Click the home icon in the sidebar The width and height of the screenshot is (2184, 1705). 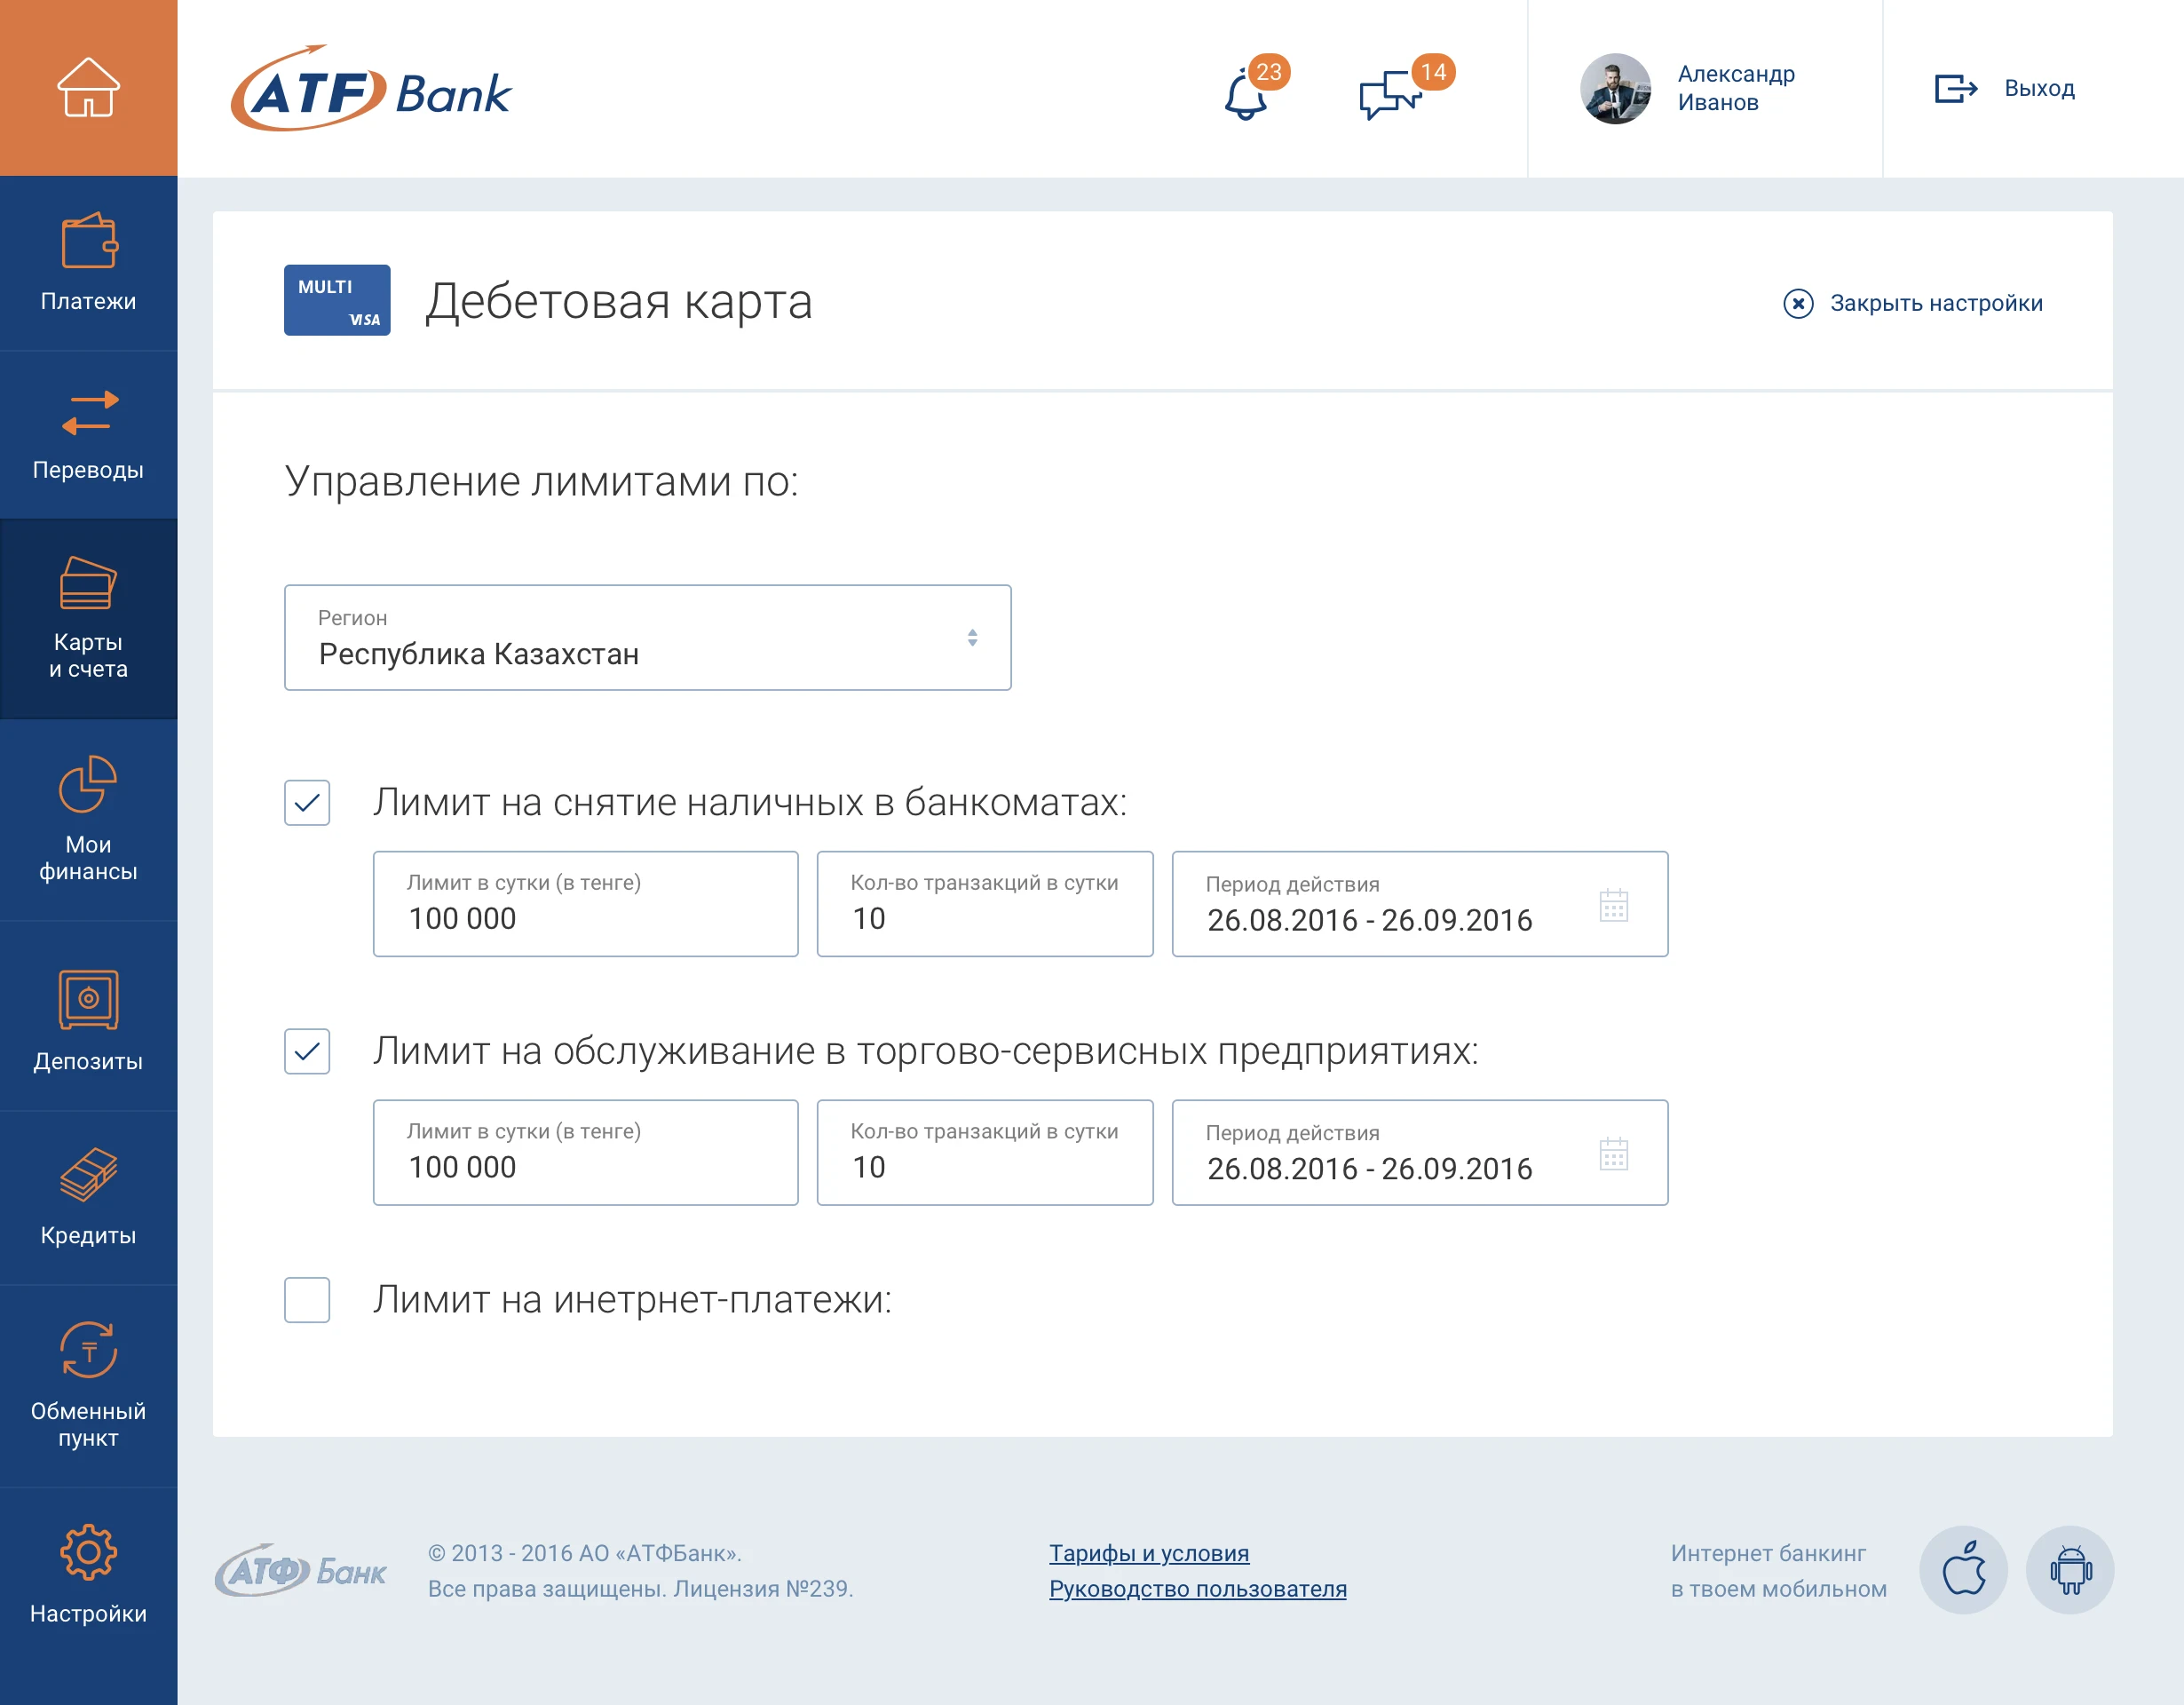click(x=88, y=88)
